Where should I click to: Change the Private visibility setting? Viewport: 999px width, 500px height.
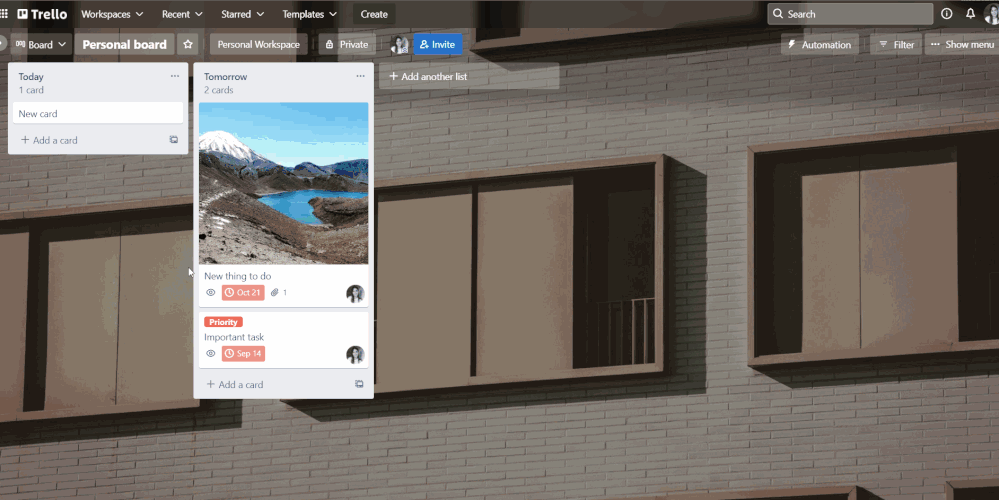(347, 45)
